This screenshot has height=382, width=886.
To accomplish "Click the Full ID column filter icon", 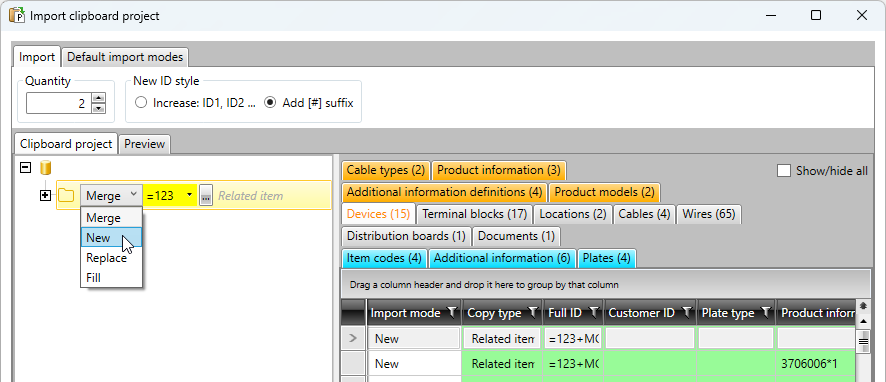I will click(593, 312).
